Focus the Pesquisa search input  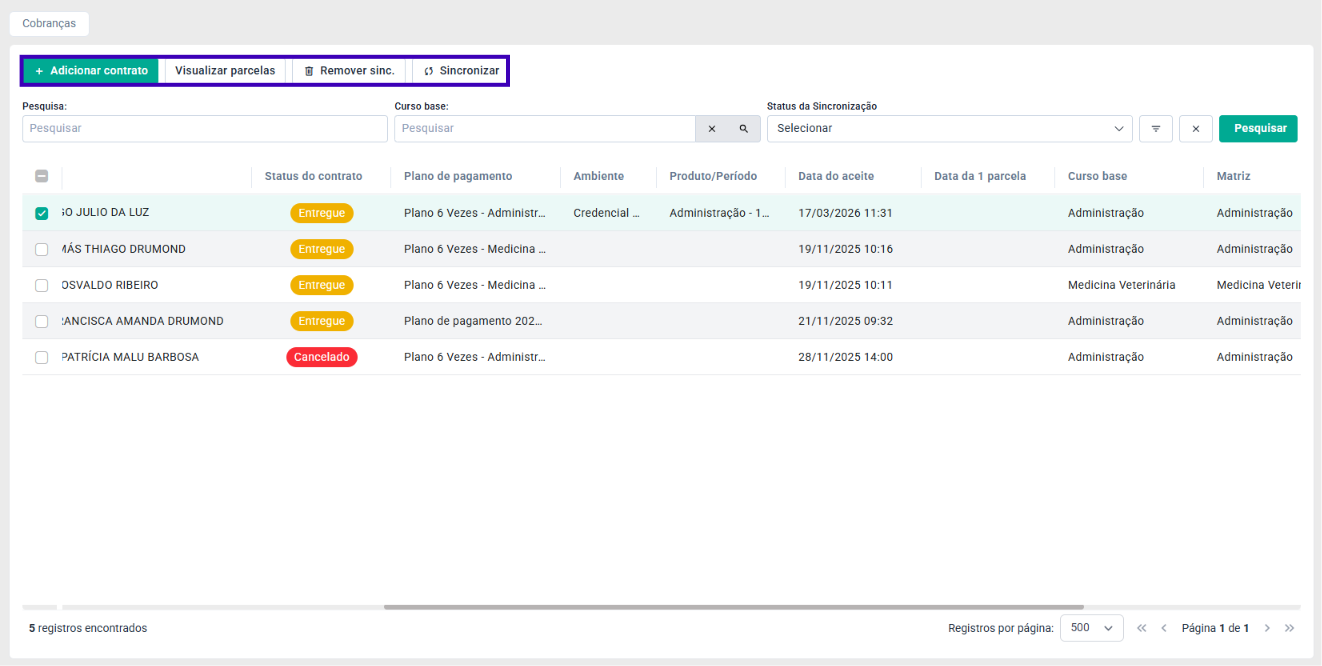(x=205, y=128)
